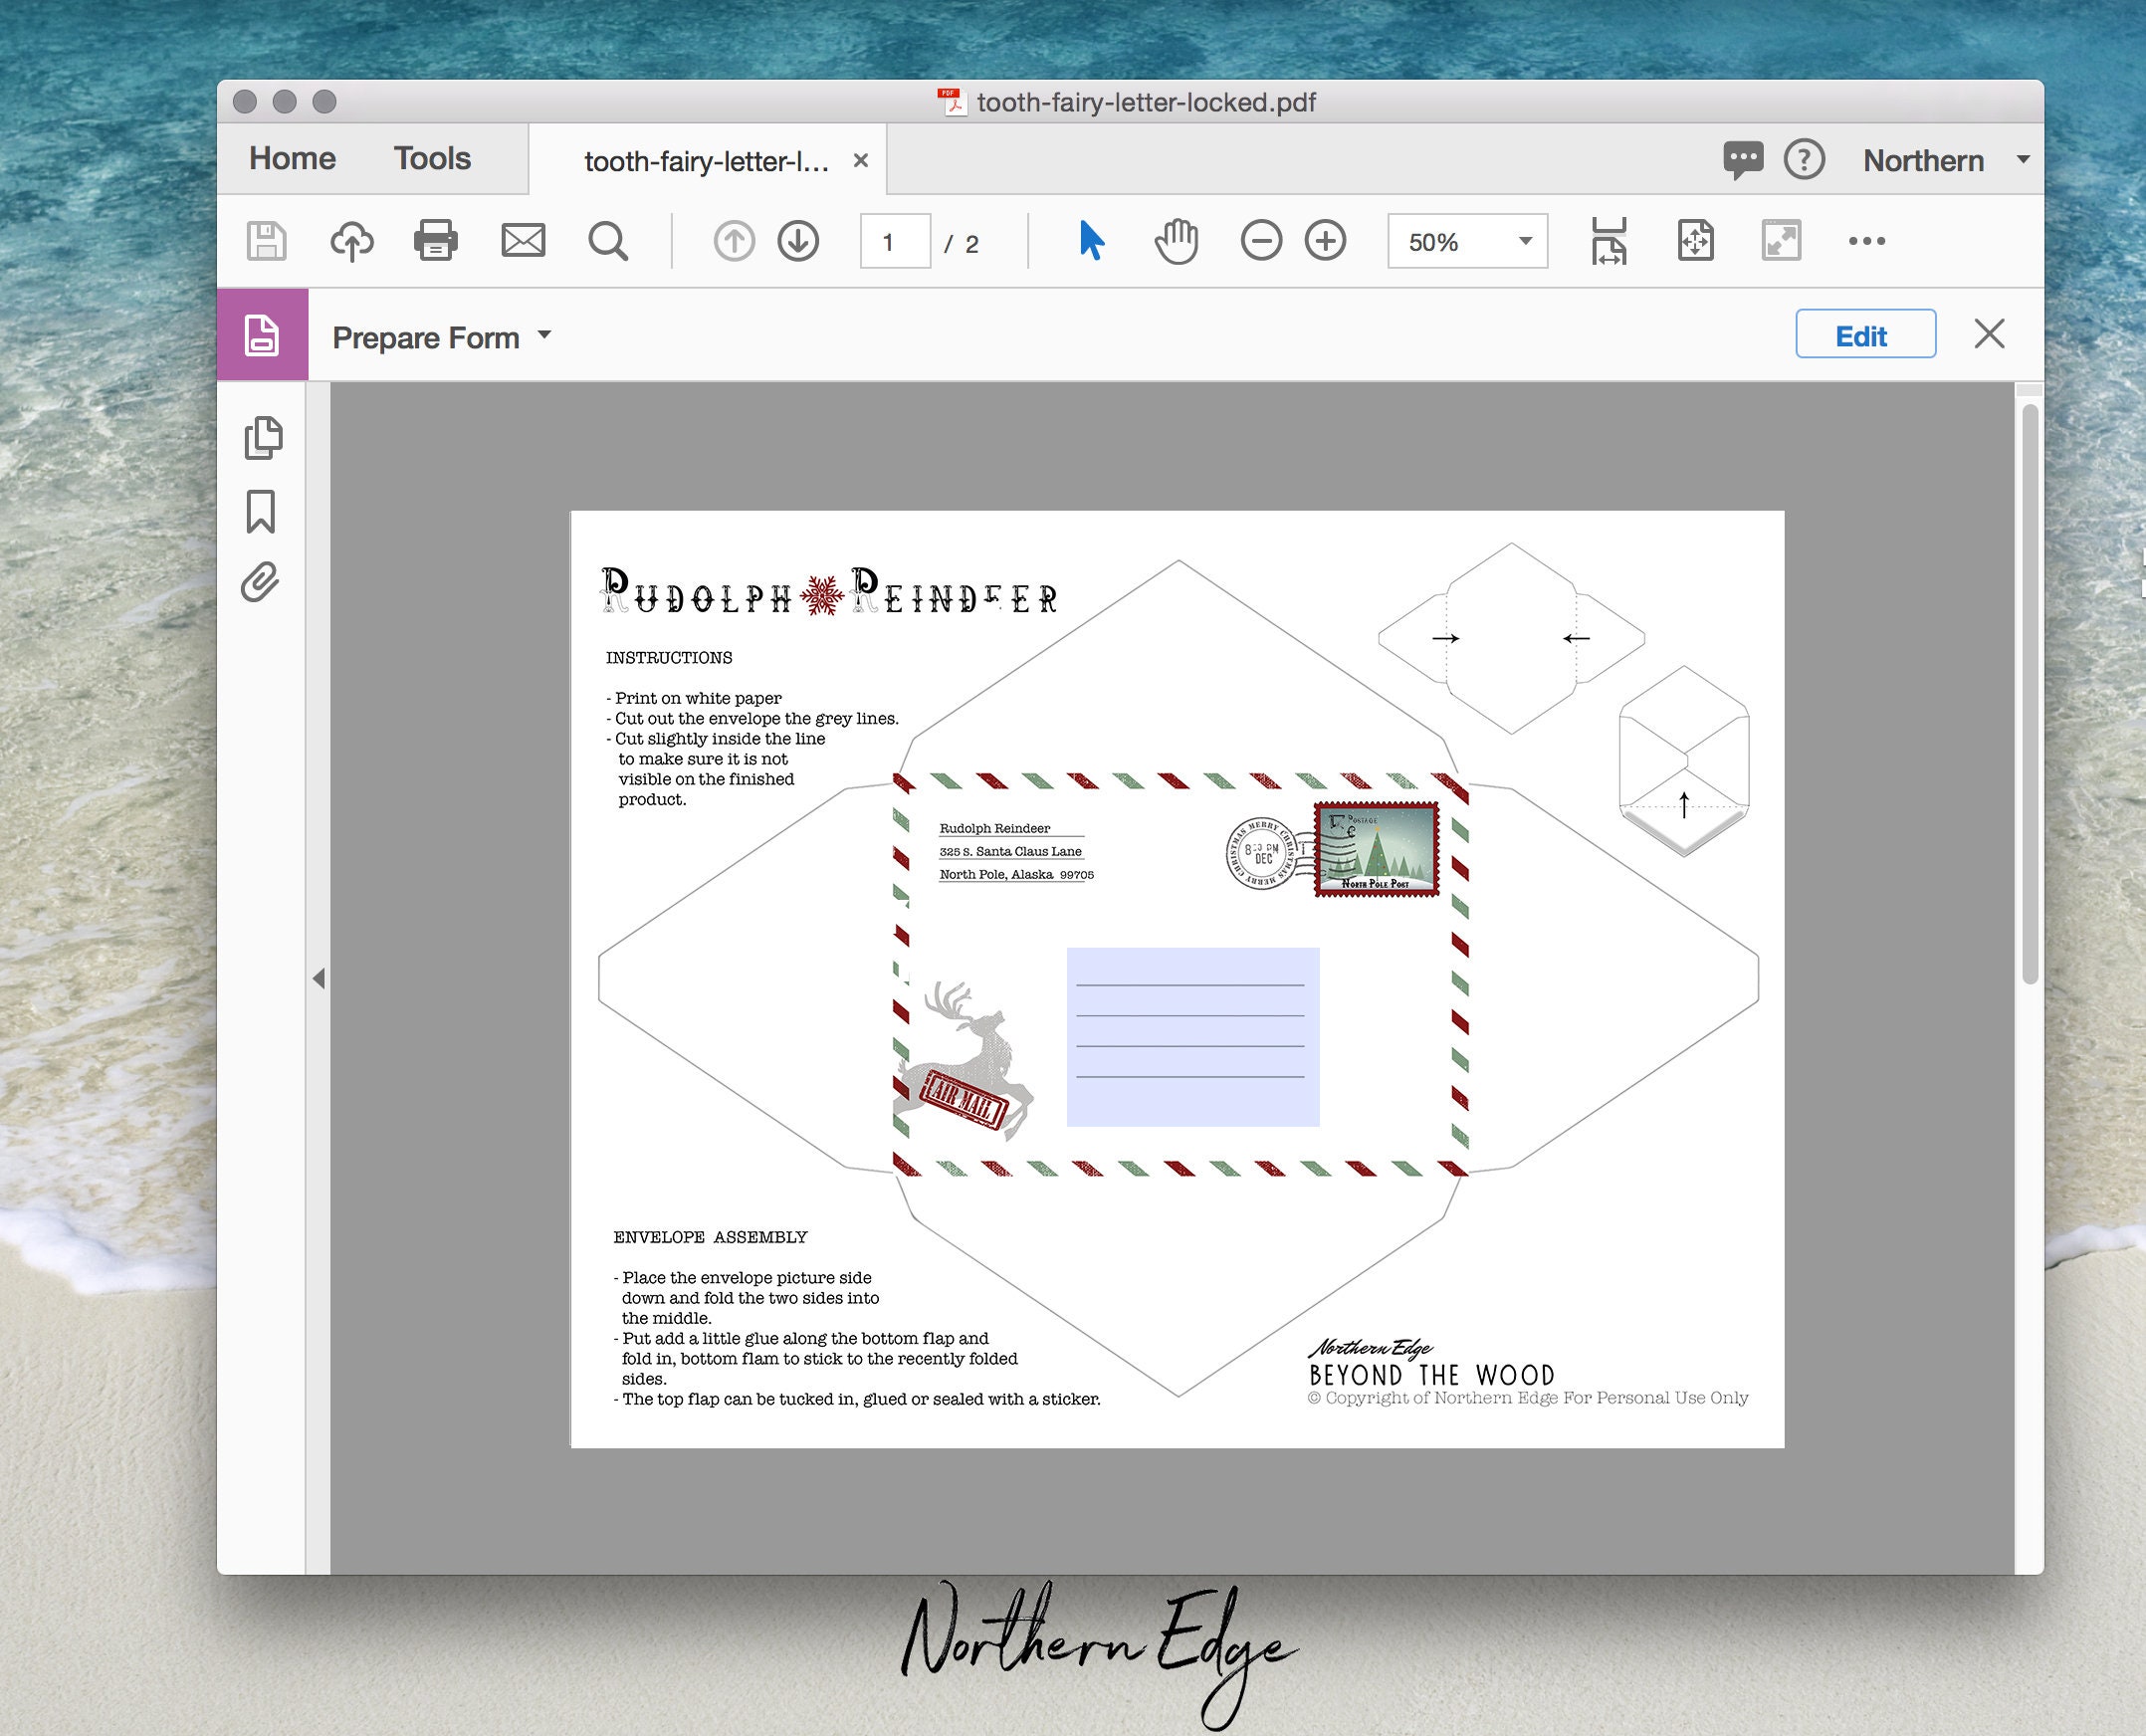Screen dimensions: 2146x1736
Task: Click the purple Prepare Form tool icon
Action: pyautogui.click(x=263, y=335)
